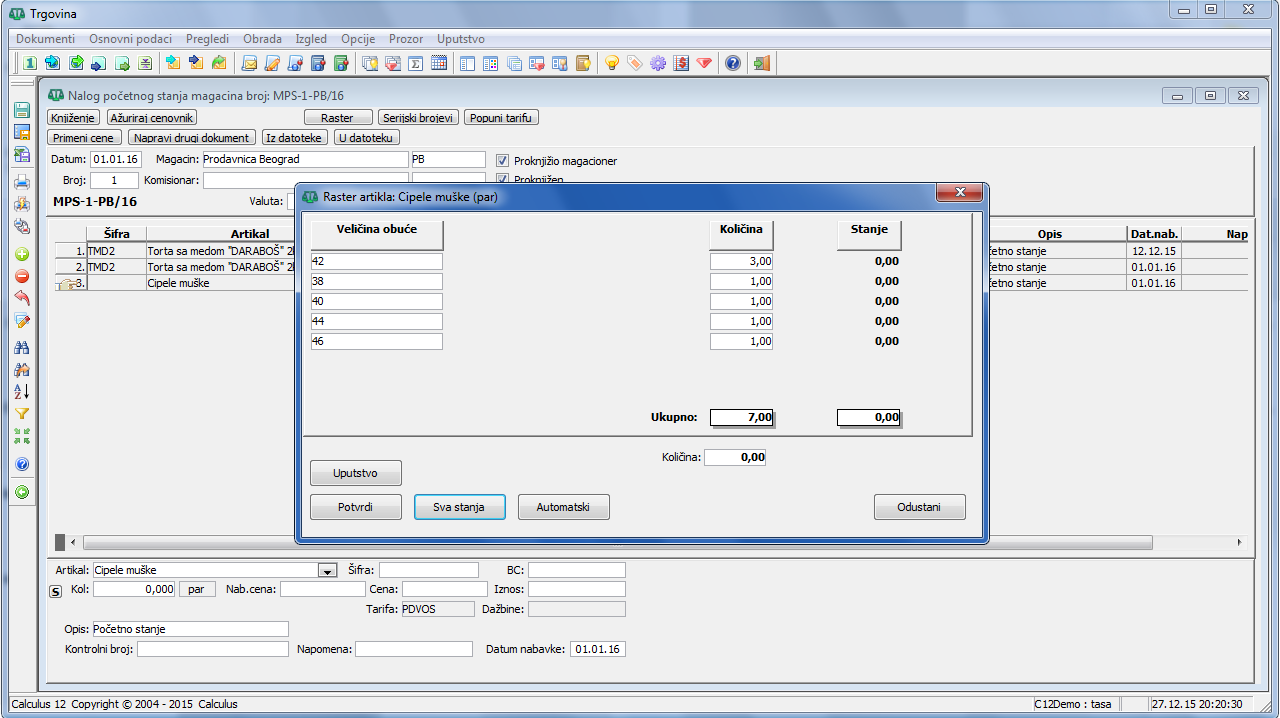This screenshot has width=1280, height=718.
Task: Click the sigma sum icon in top toolbar
Action: (415, 63)
